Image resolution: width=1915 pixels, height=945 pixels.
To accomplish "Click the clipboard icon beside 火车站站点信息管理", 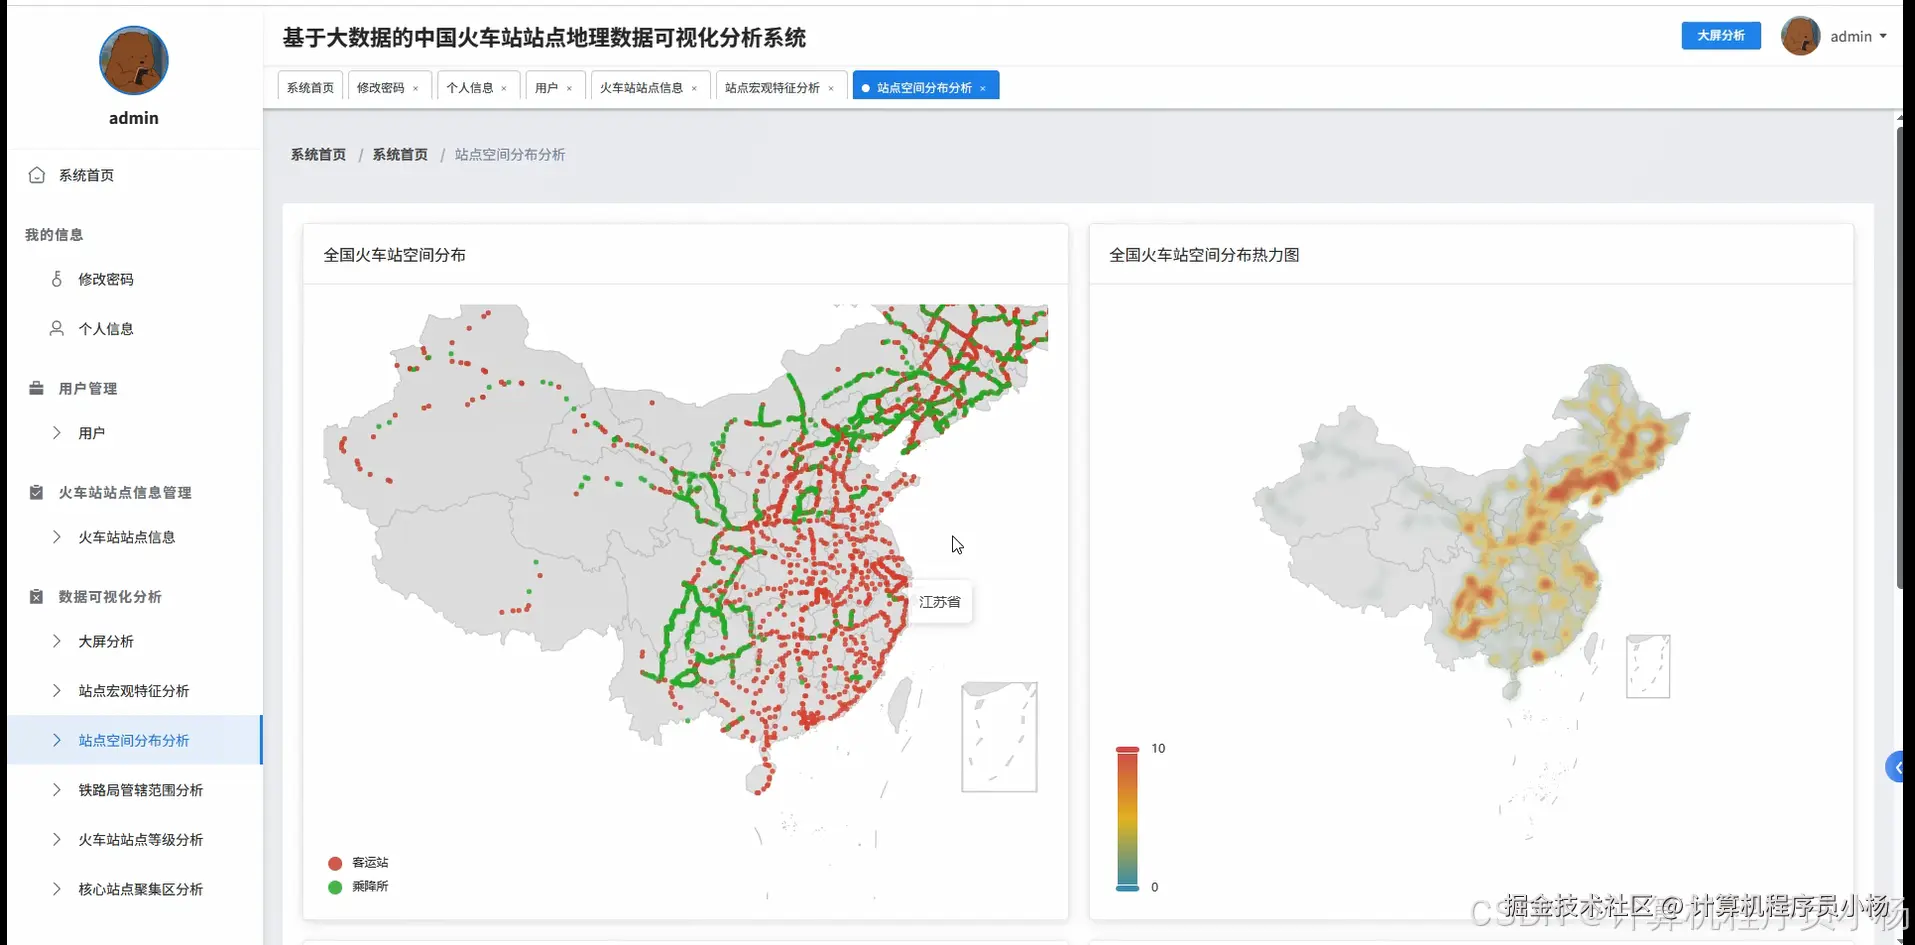I will click(36, 492).
